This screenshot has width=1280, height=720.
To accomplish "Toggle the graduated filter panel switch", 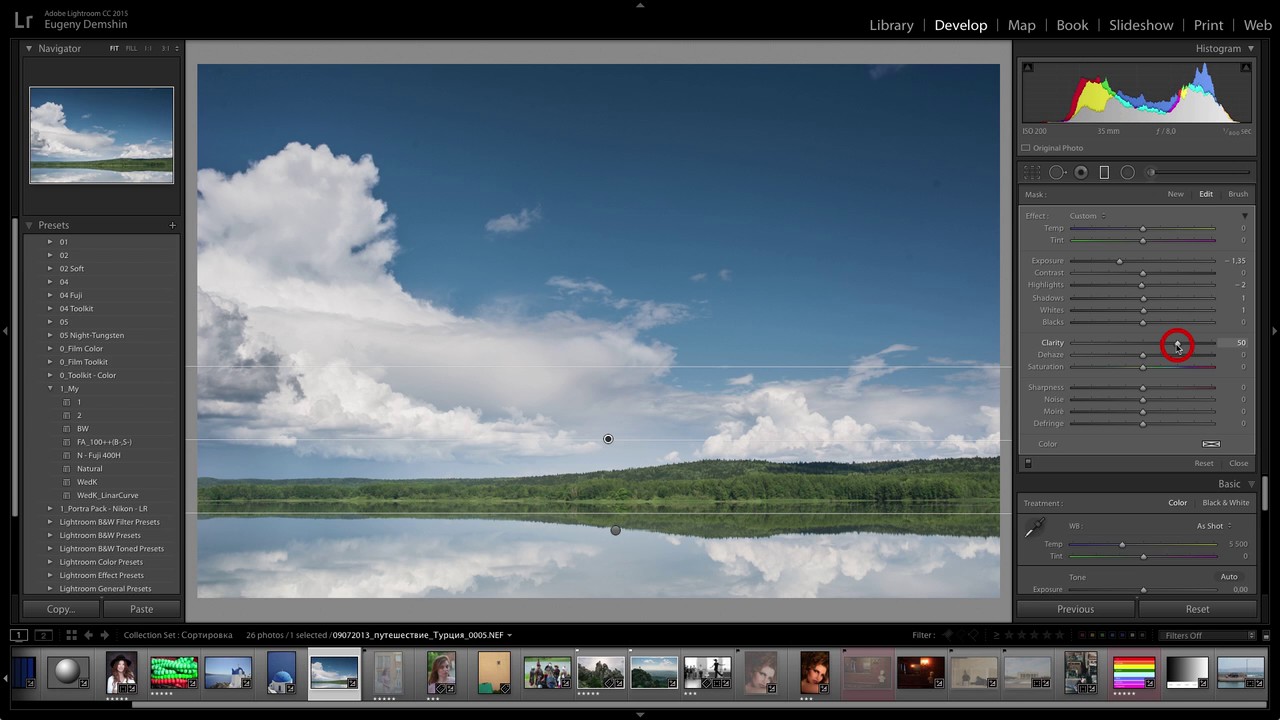I will [1027, 463].
